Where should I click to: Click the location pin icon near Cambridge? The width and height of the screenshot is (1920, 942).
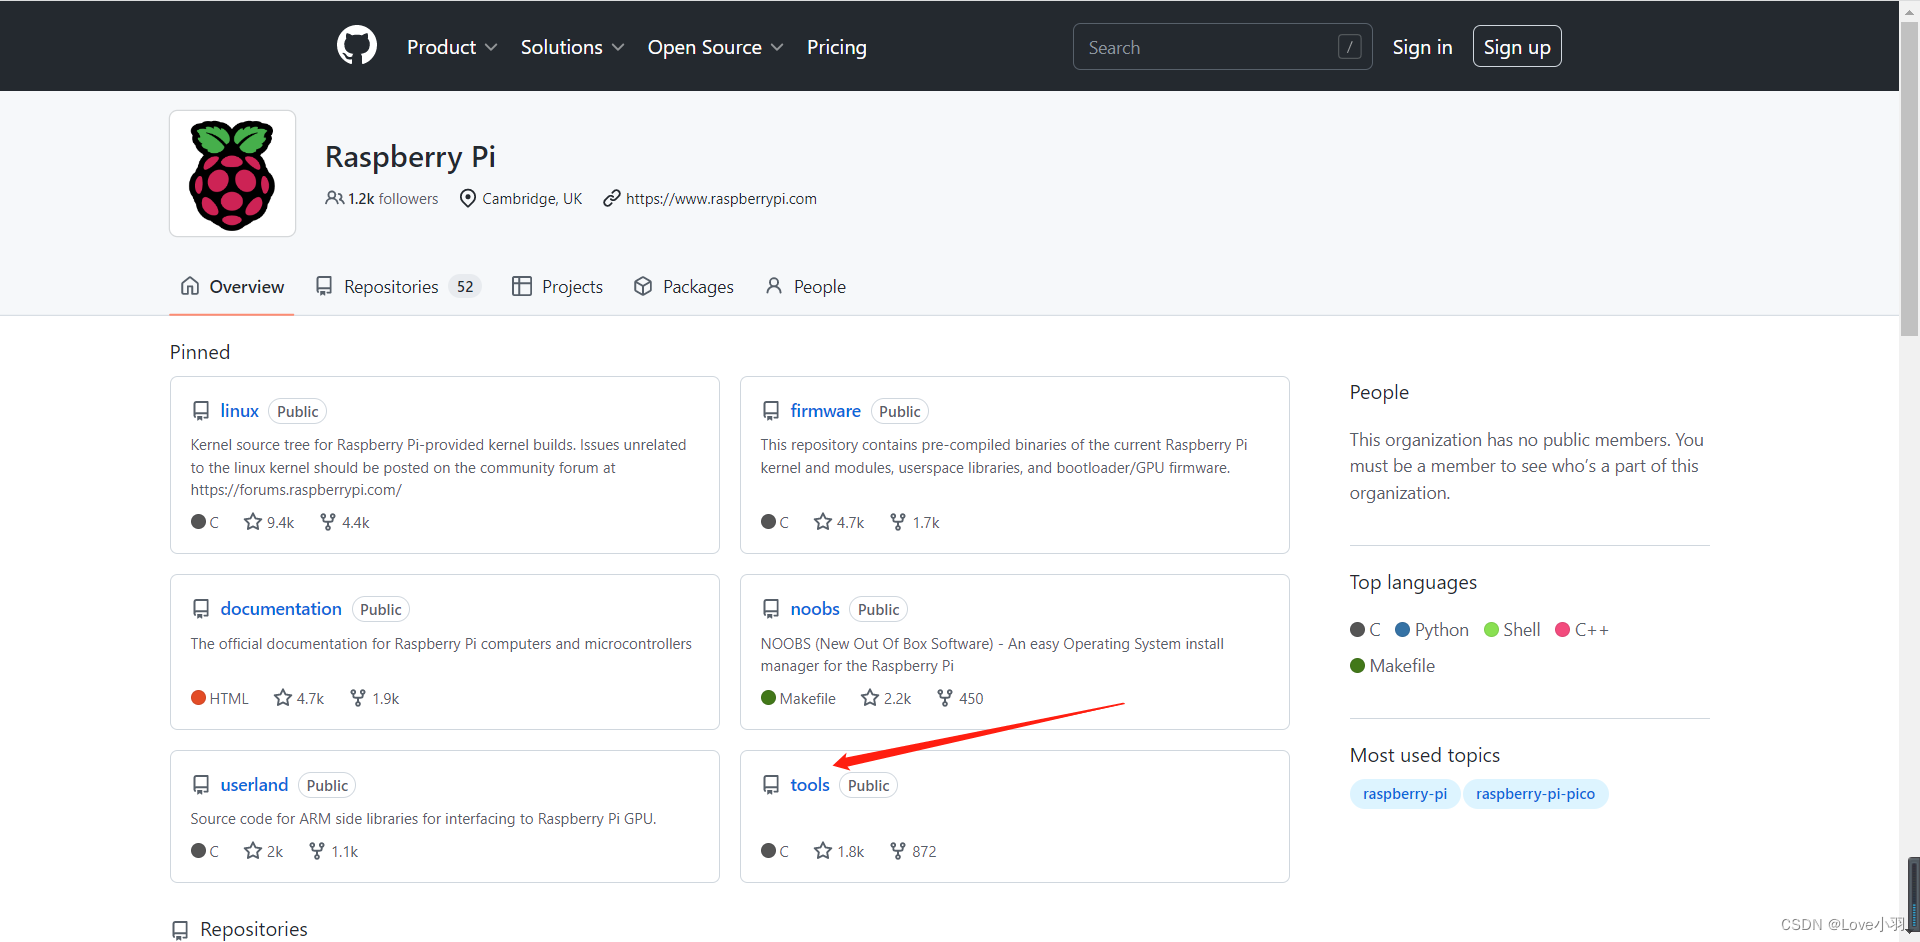[x=467, y=198]
